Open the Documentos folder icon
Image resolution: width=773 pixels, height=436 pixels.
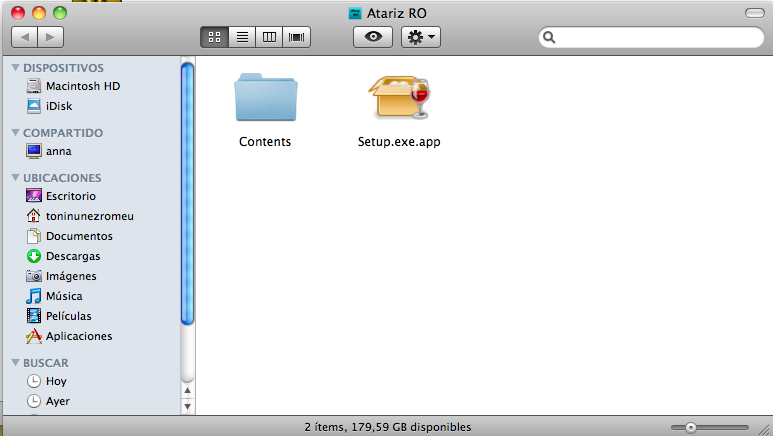34,236
